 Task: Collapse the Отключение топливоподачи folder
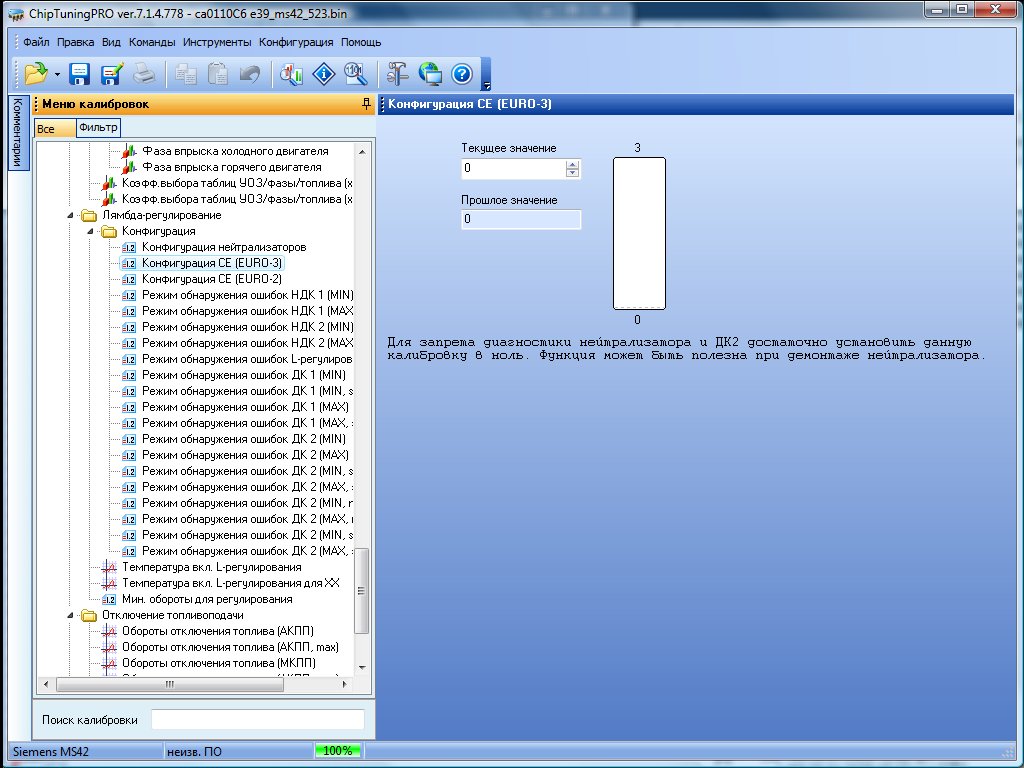71,615
